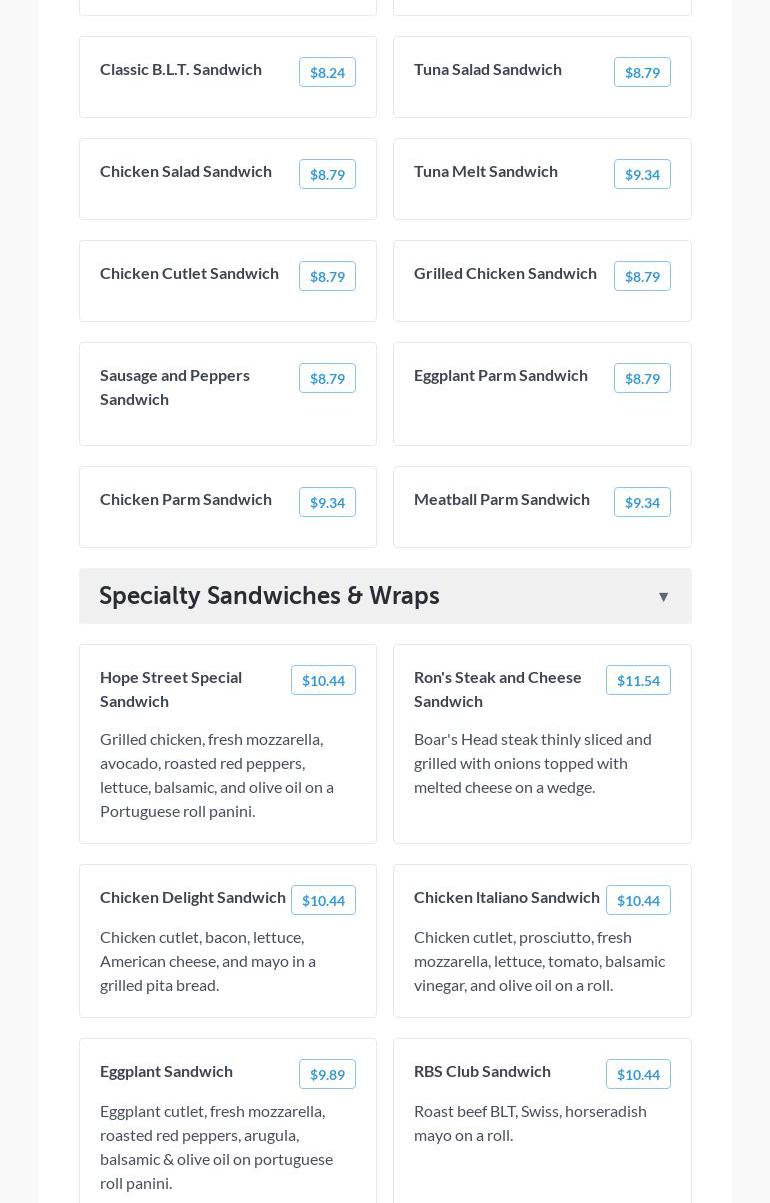Add Tuna Salad Sandwich via its $8.79 price
This screenshot has height=1203, width=770.
[642, 73]
